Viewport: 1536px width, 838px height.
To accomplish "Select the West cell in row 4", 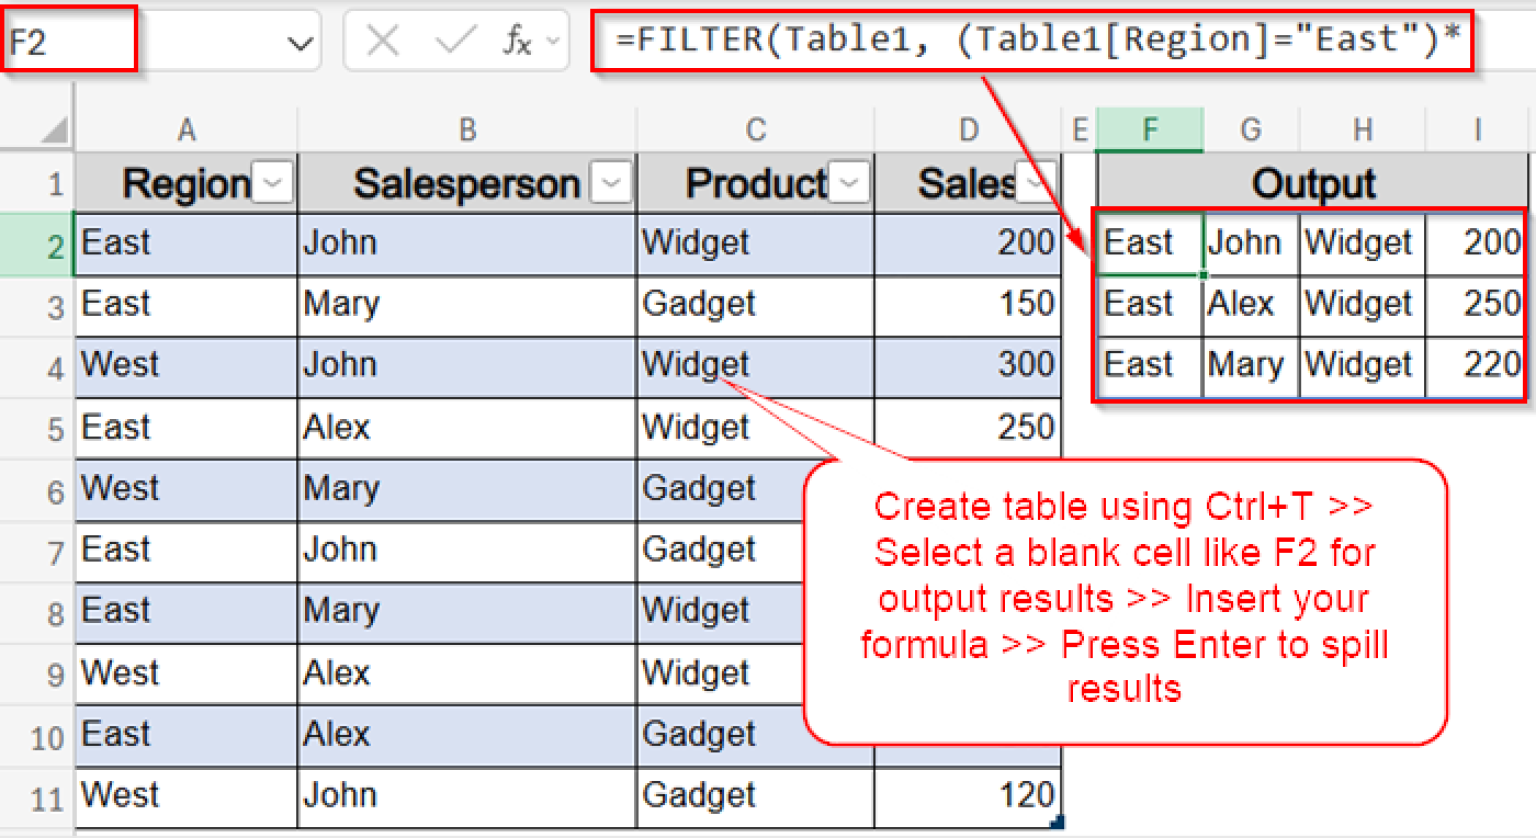I will (150, 366).
